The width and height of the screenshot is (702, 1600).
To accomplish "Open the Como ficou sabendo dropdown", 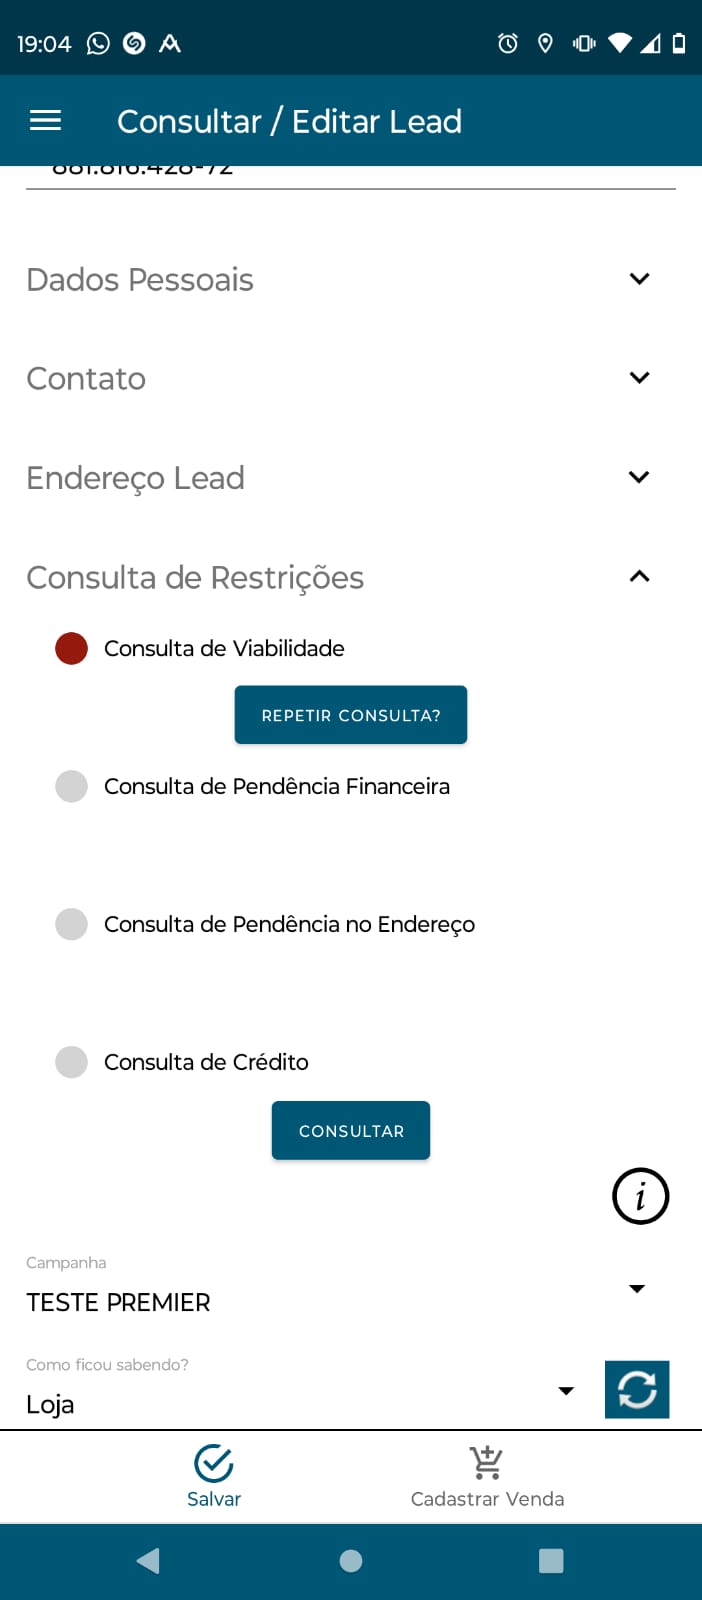I will pos(566,1391).
